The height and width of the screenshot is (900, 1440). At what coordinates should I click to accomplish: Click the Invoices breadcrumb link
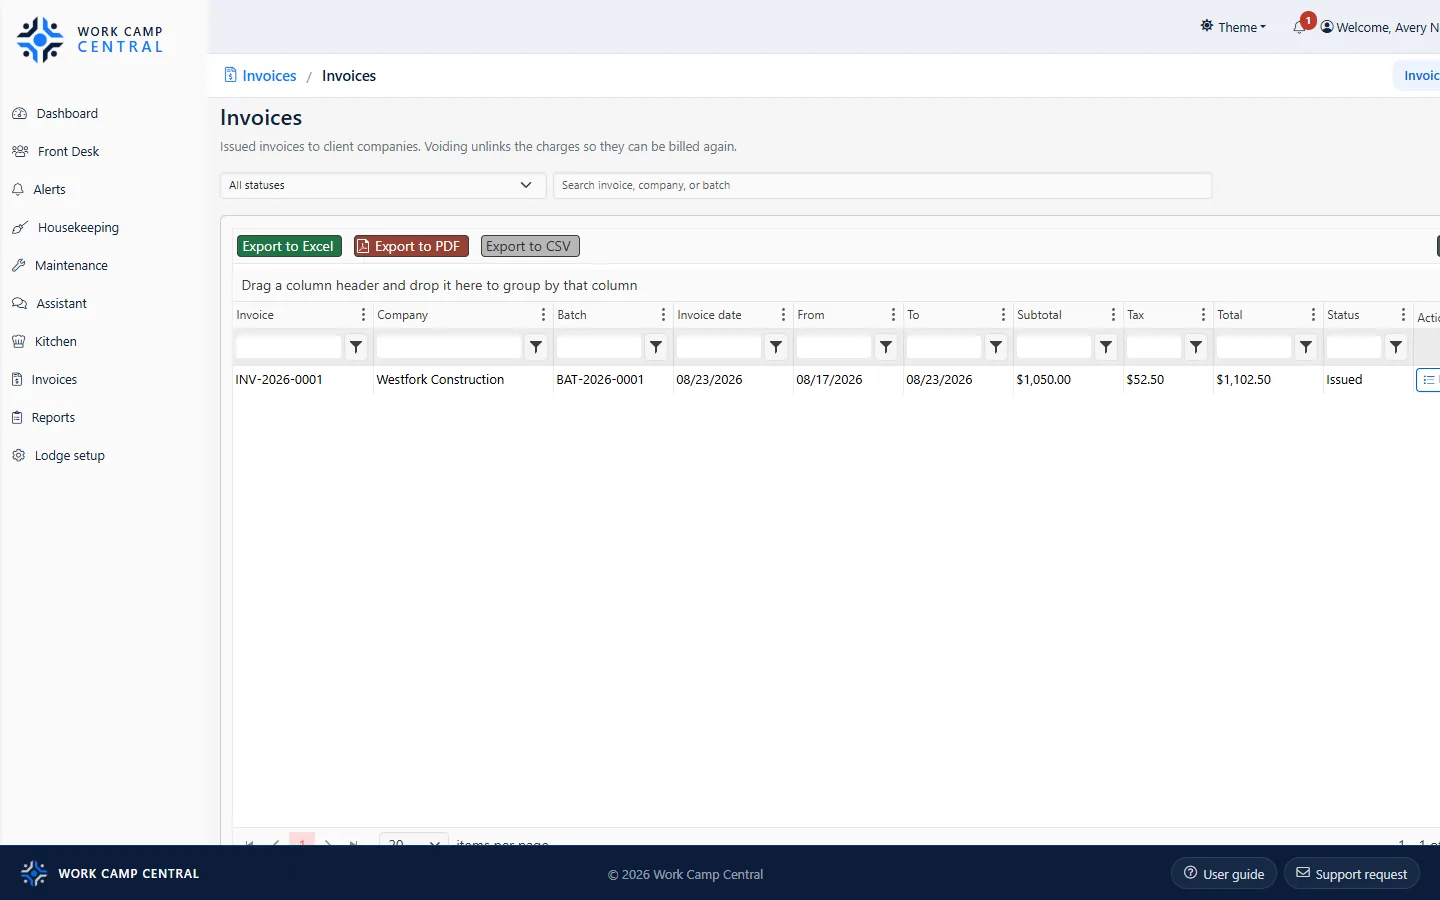pos(260,76)
